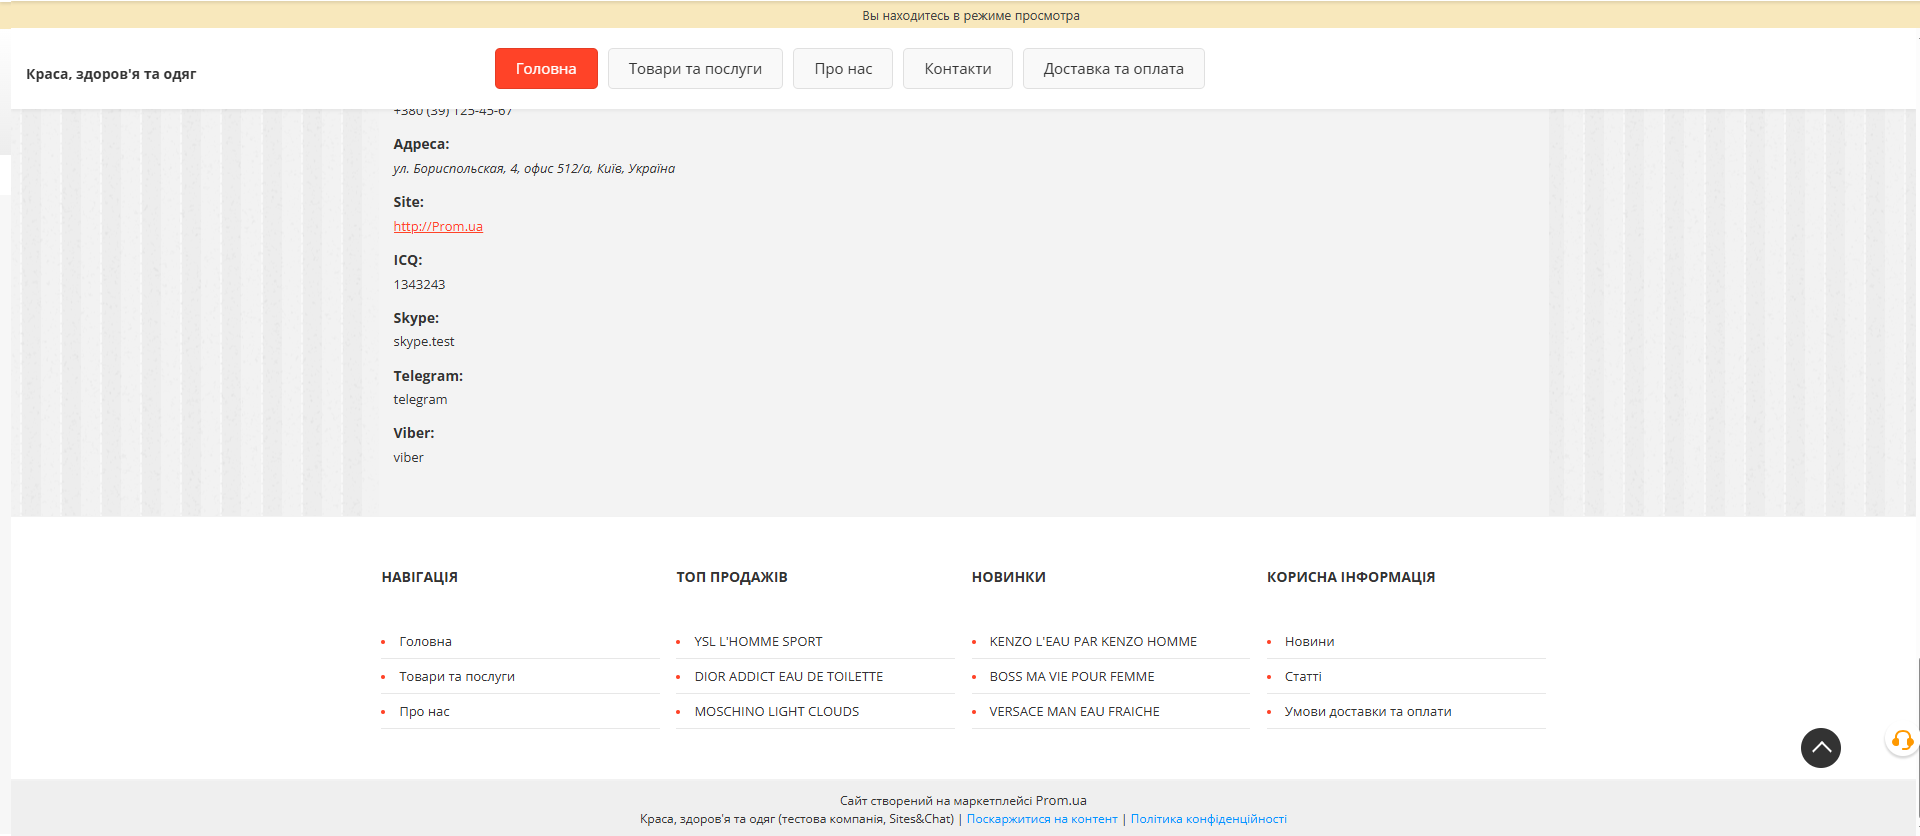Select MOSCHINO LIGHT CLOUDS product
1920x836 pixels.
[776, 712]
